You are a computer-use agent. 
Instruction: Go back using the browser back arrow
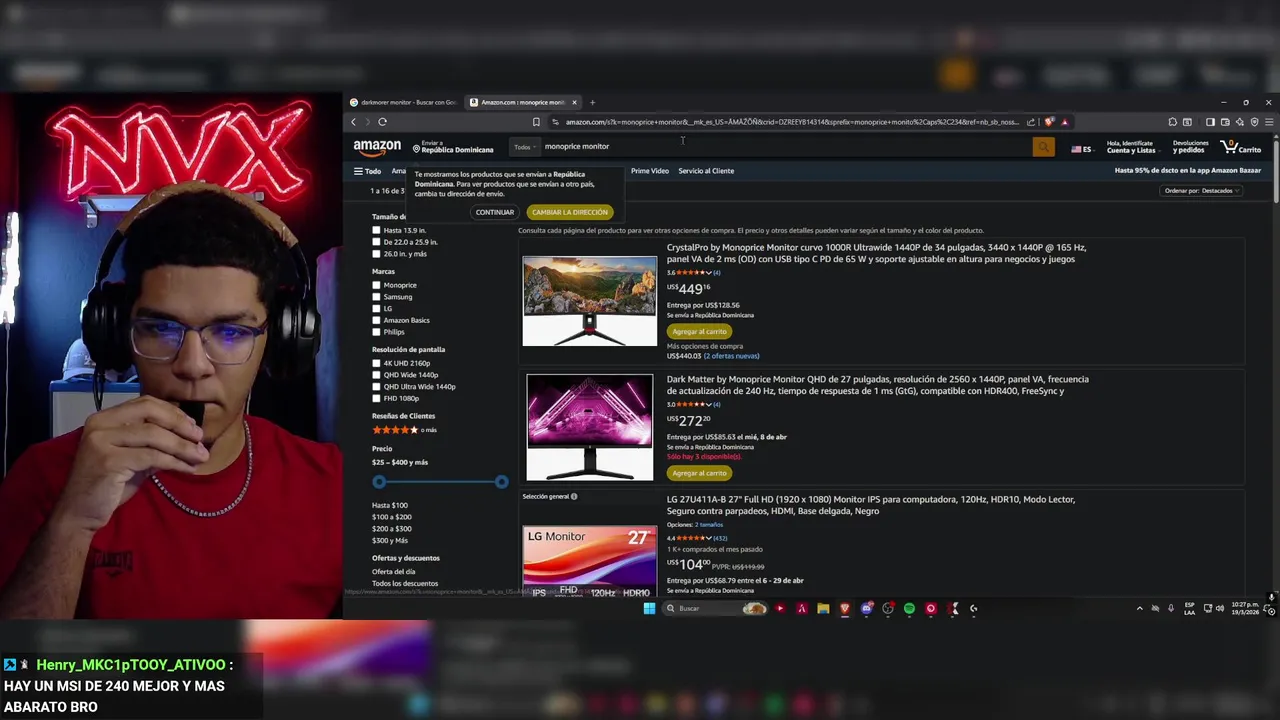pyautogui.click(x=353, y=122)
